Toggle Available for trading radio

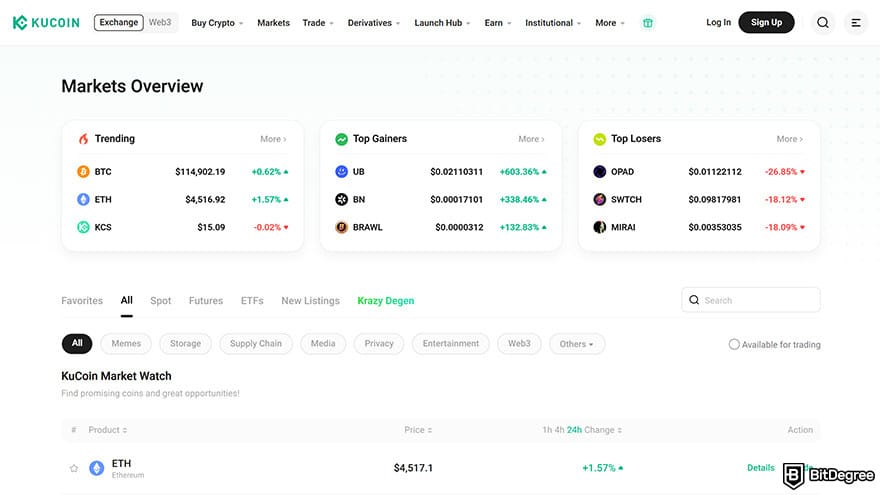(x=734, y=344)
